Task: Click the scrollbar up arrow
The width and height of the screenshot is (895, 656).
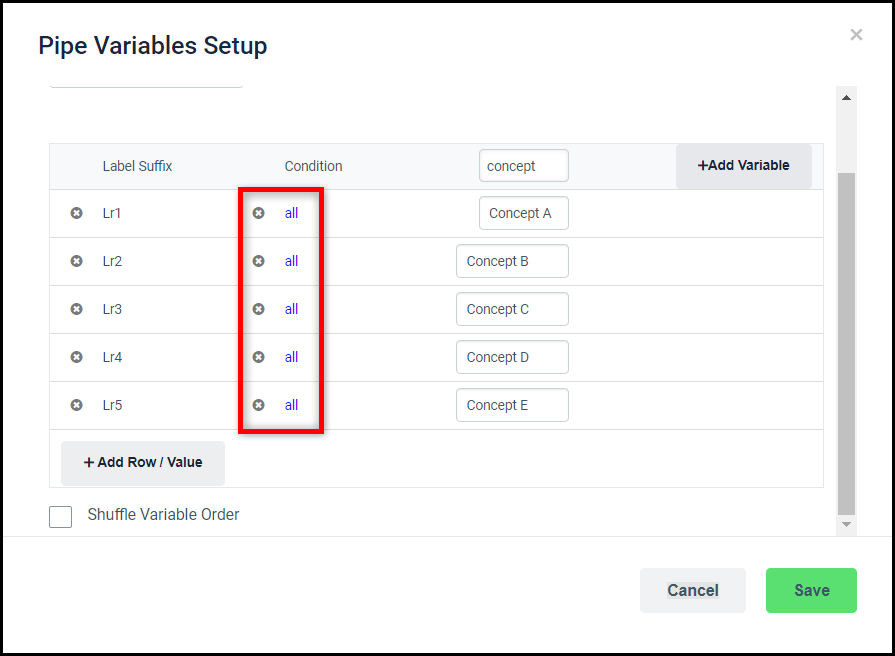Action: point(846,98)
